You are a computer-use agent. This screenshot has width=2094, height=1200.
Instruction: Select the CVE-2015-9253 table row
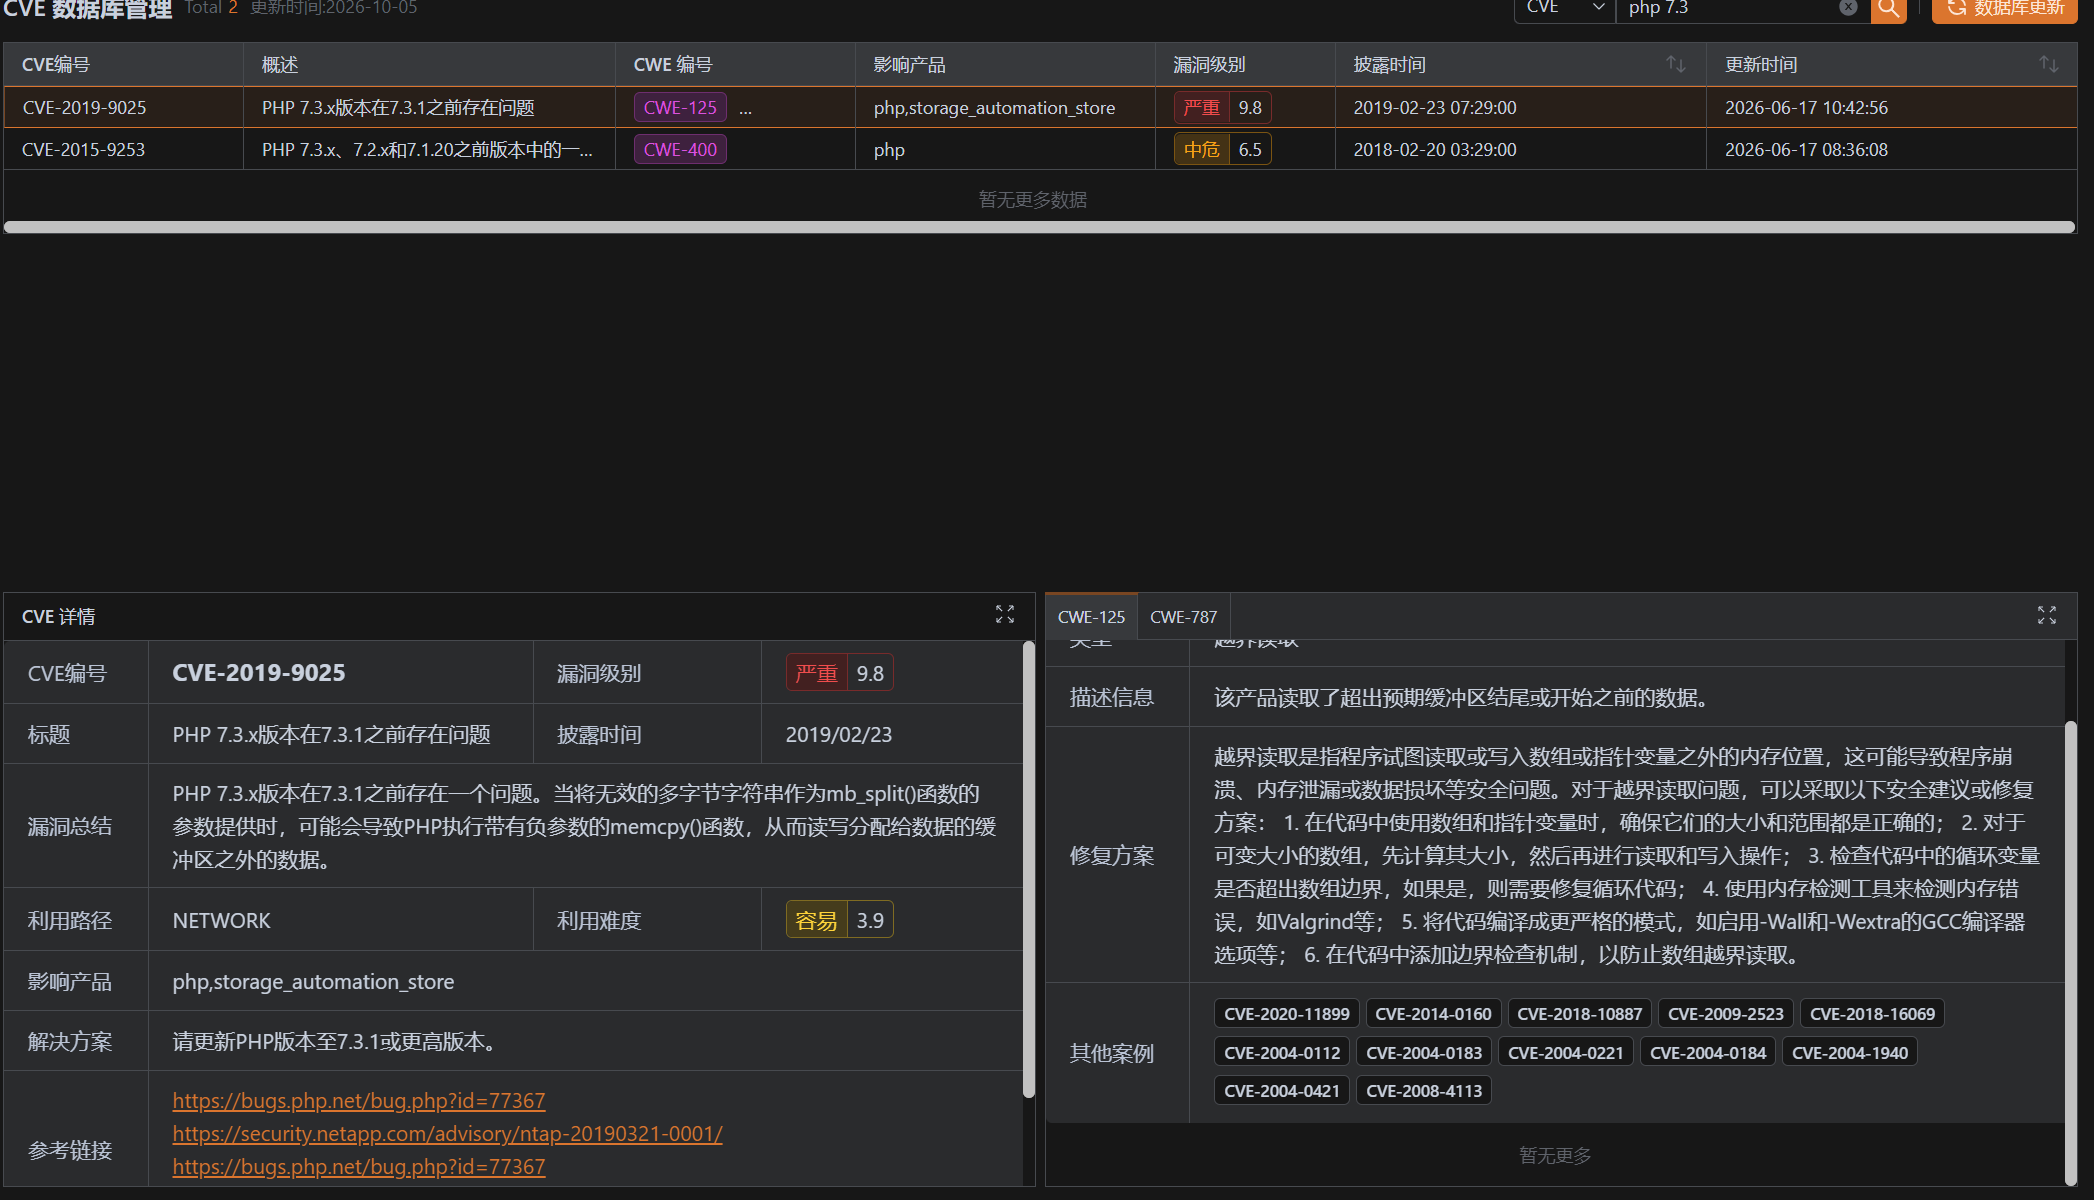[x=1040, y=150]
